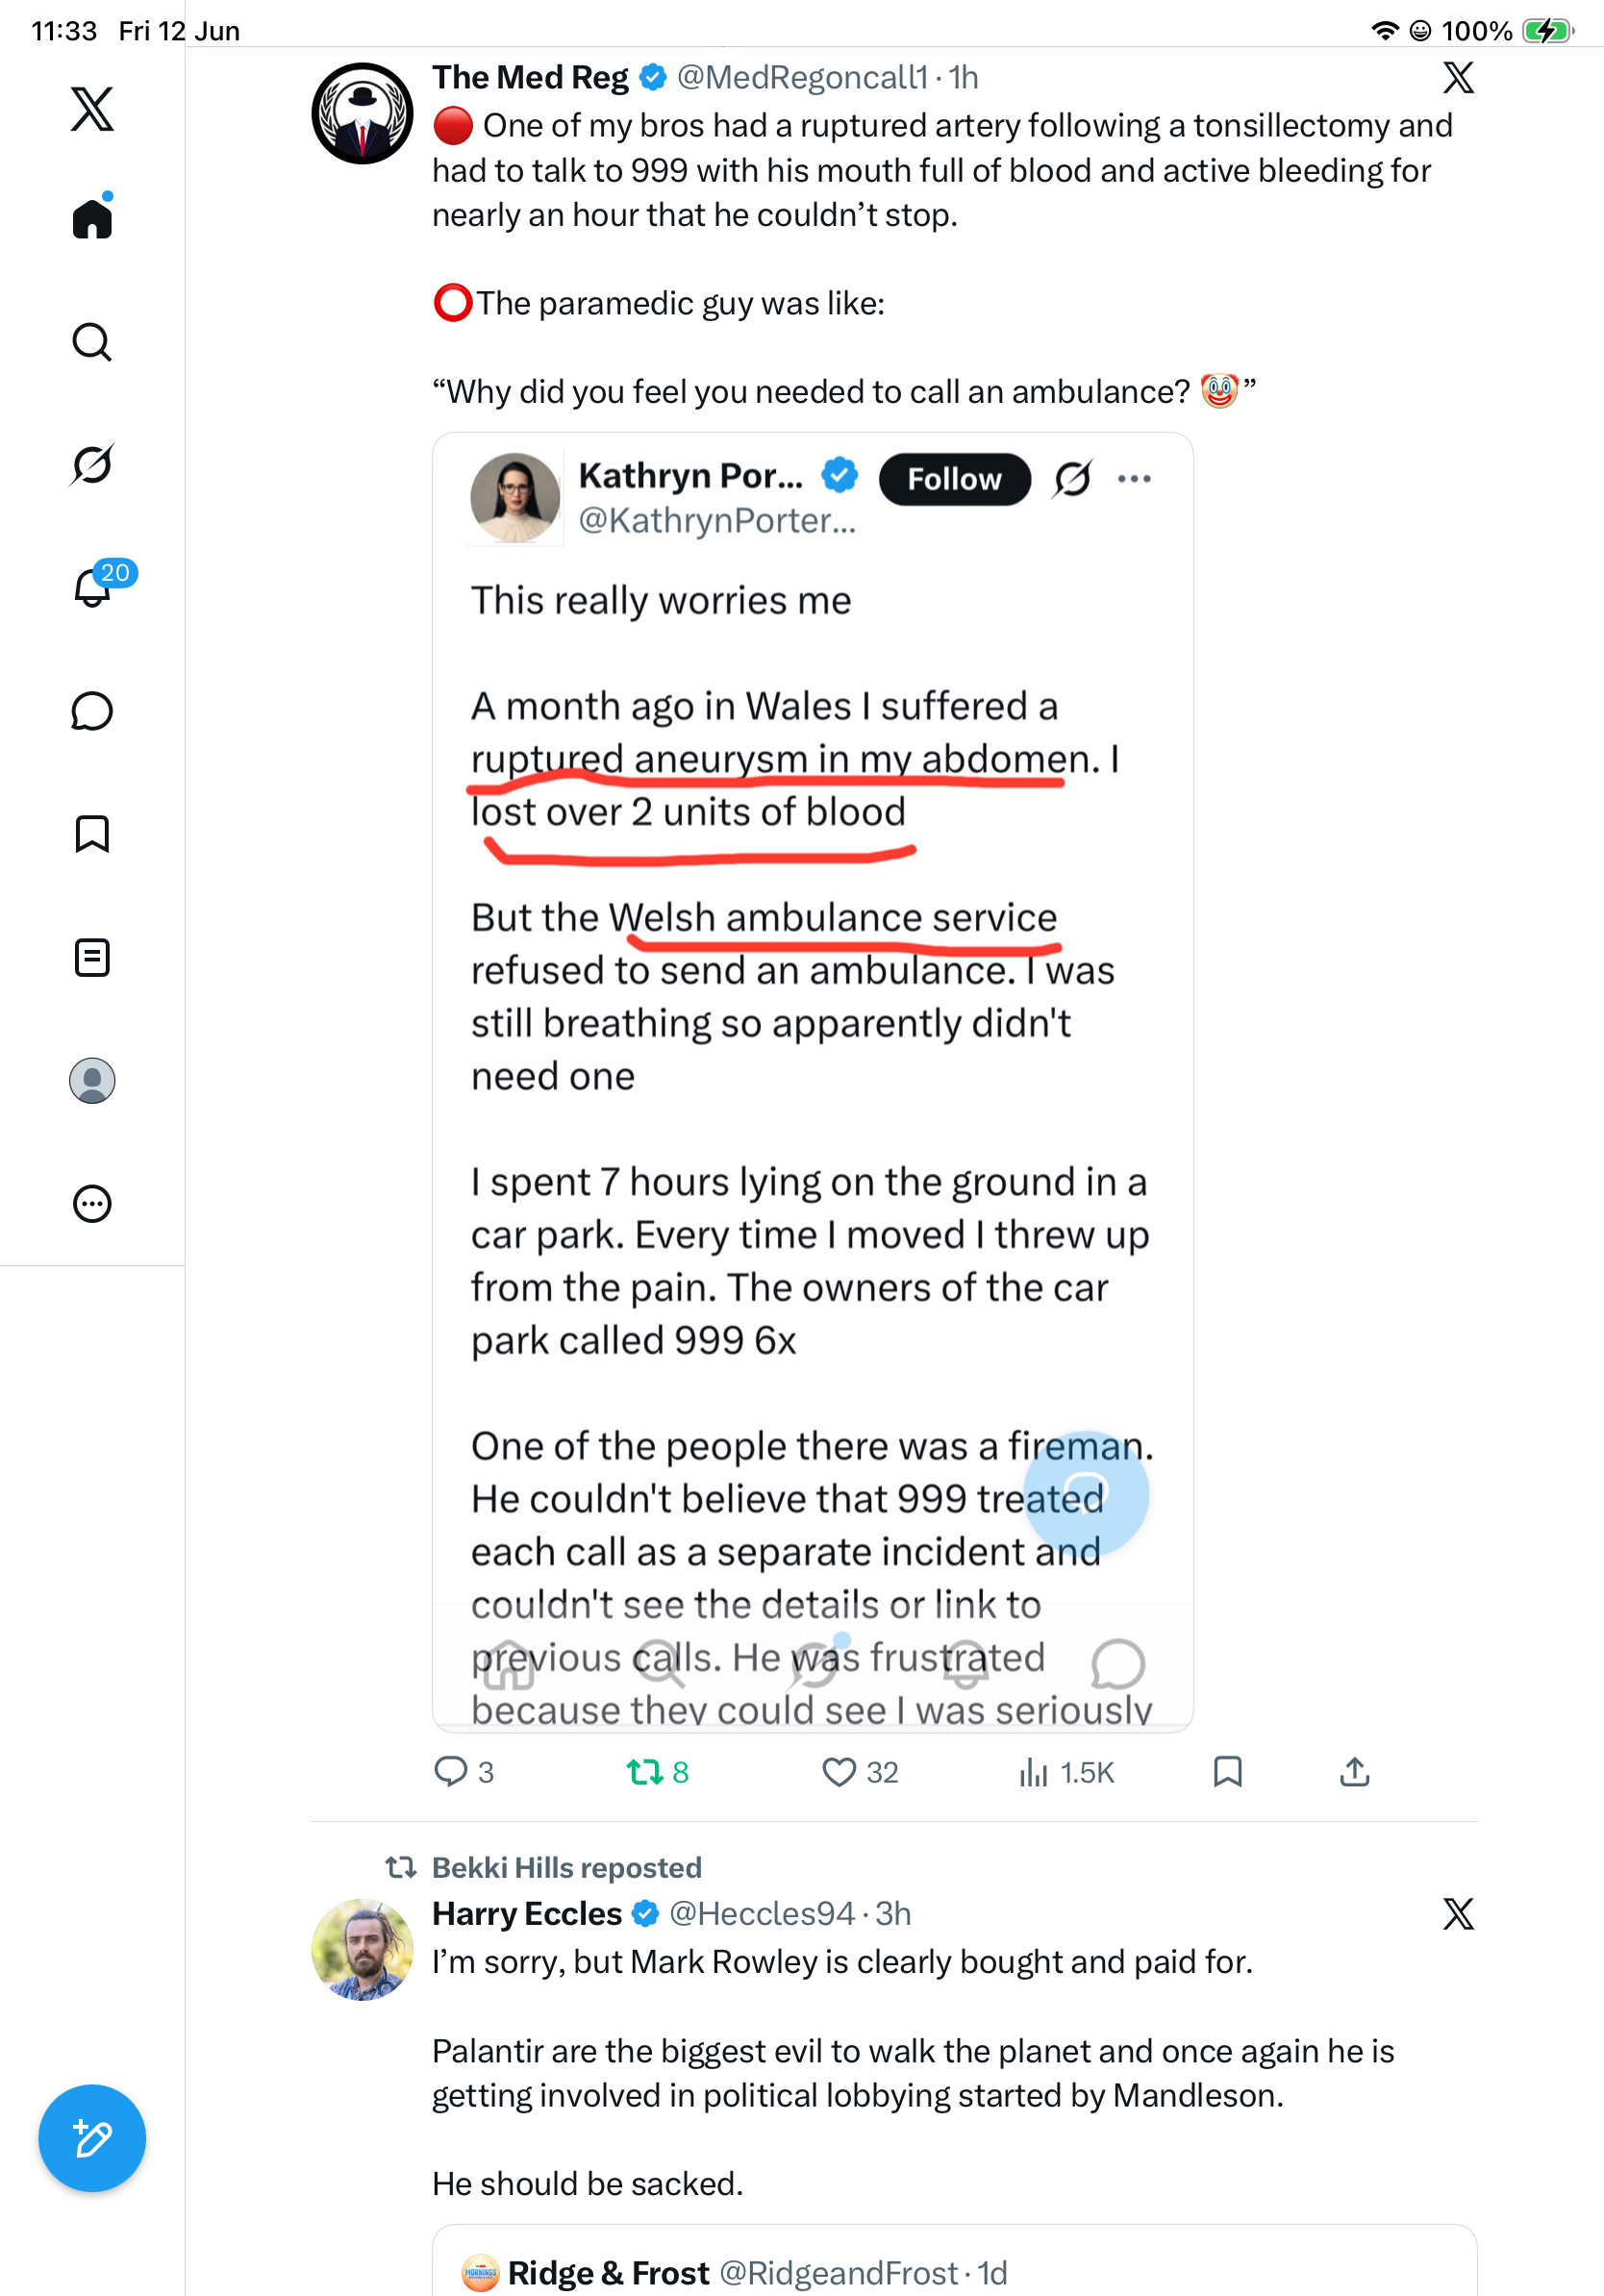1604x2296 pixels.
Task: Open Bookmarks from the sidebar
Action: (92, 834)
